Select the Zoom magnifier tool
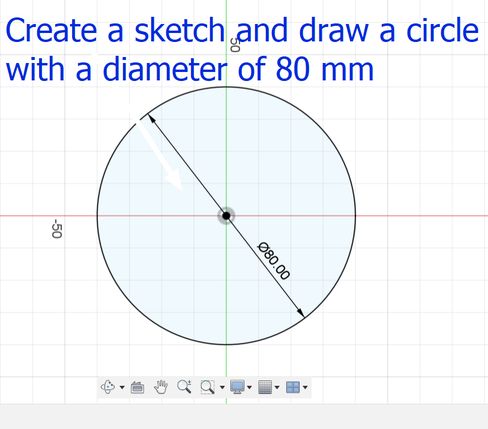 point(184,387)
